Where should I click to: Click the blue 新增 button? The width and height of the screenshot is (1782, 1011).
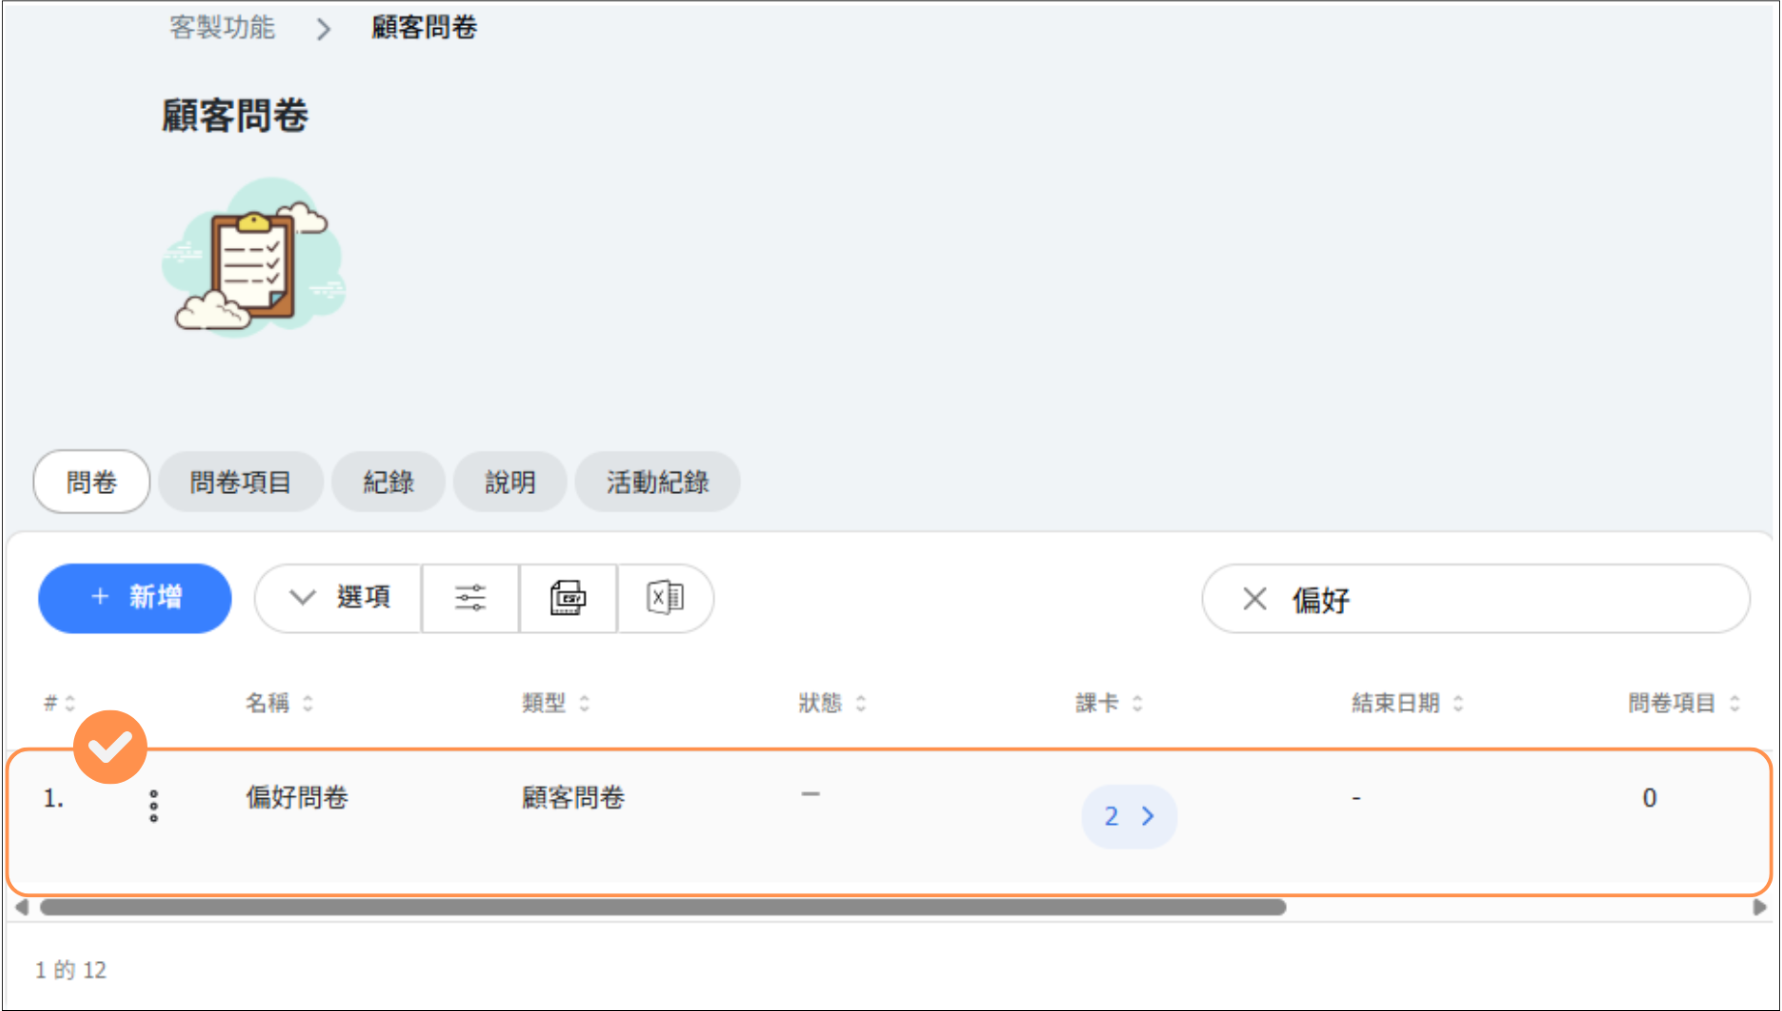135,598
